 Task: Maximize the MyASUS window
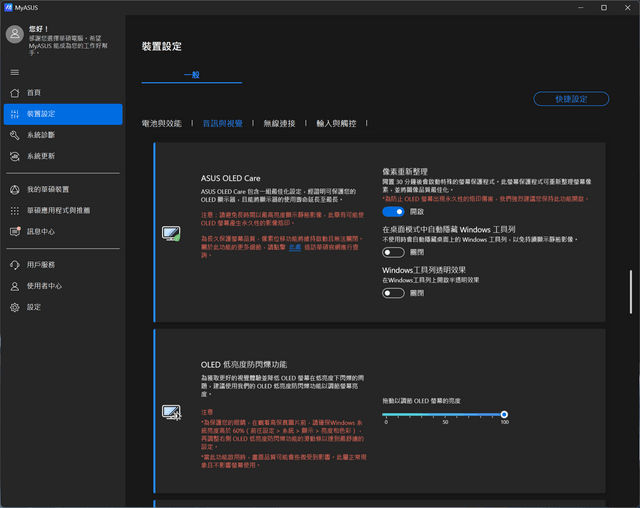pyautogui.click(x=604, y=8)
